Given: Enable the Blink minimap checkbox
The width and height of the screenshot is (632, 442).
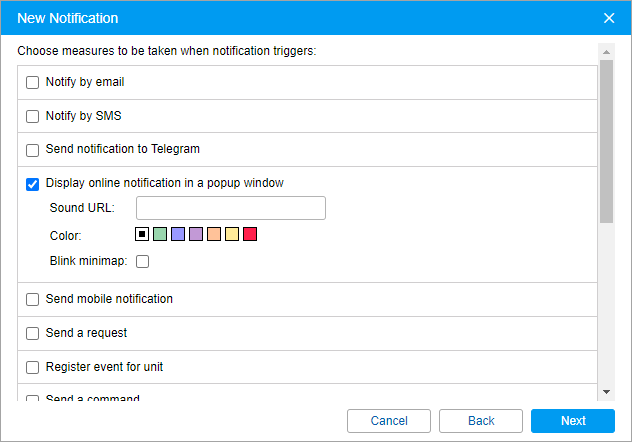Looking at the screenshot, I should 142,261.
